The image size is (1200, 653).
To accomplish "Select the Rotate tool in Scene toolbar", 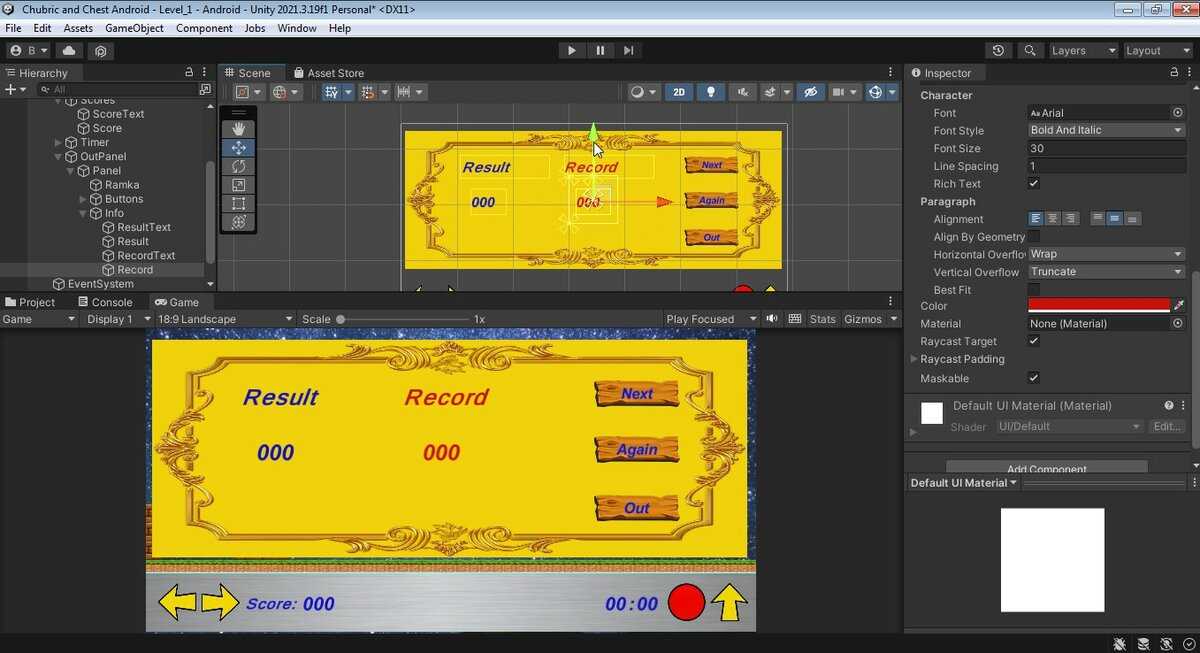I will 238,166.
